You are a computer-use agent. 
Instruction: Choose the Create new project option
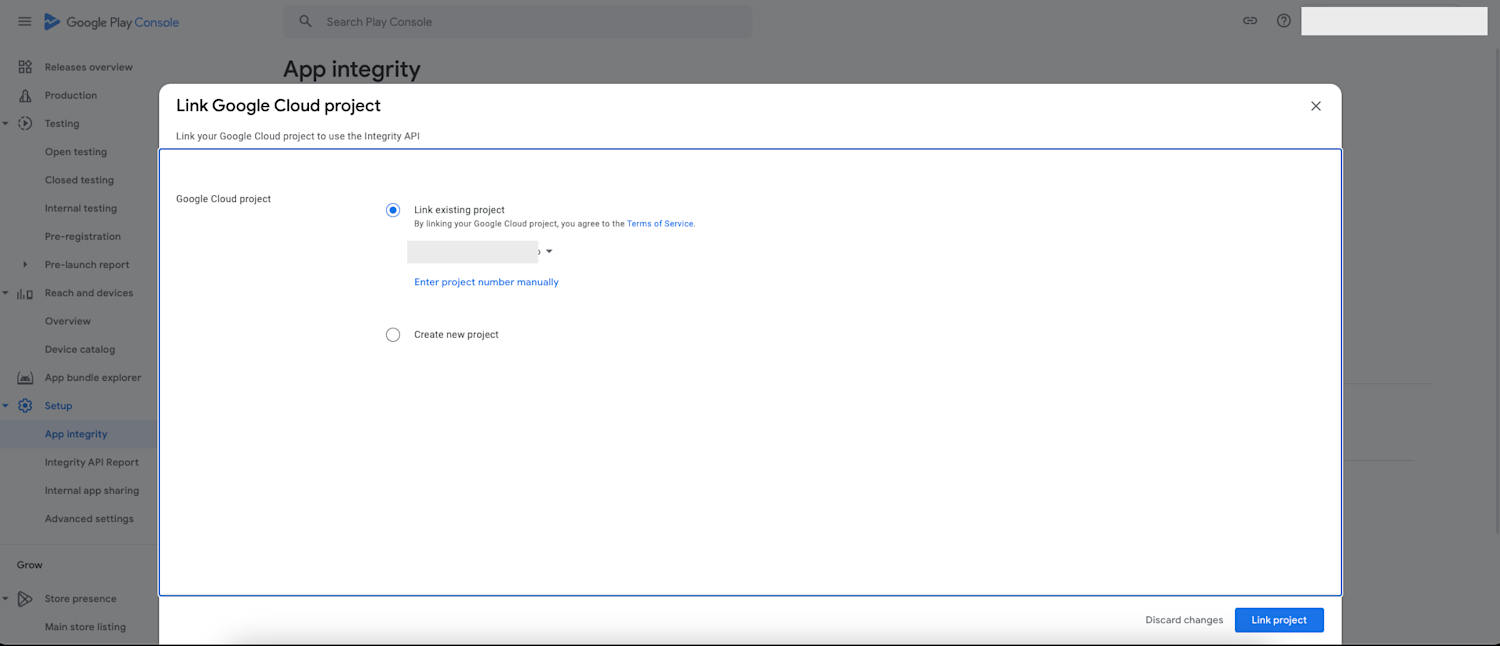coord(393,334)
